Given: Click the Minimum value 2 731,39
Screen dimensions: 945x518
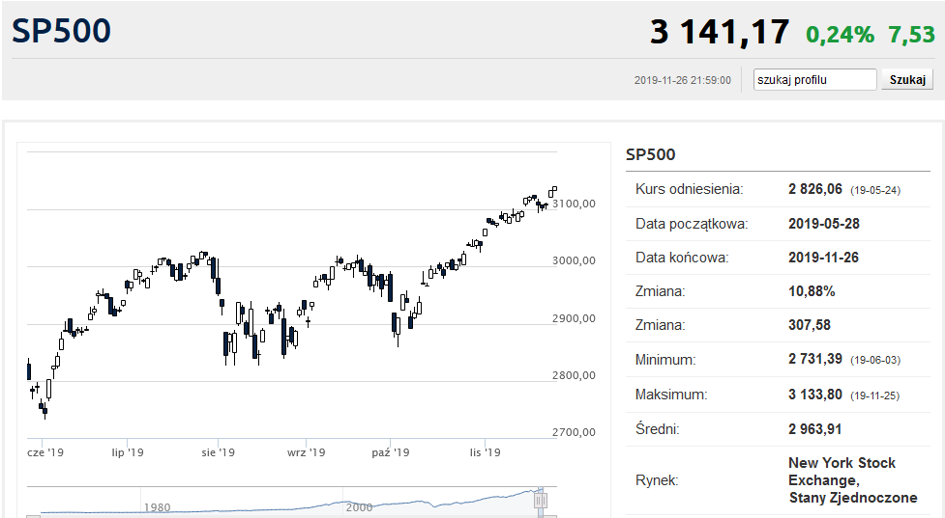Looking at the screenshot, I should coord(815,359).
